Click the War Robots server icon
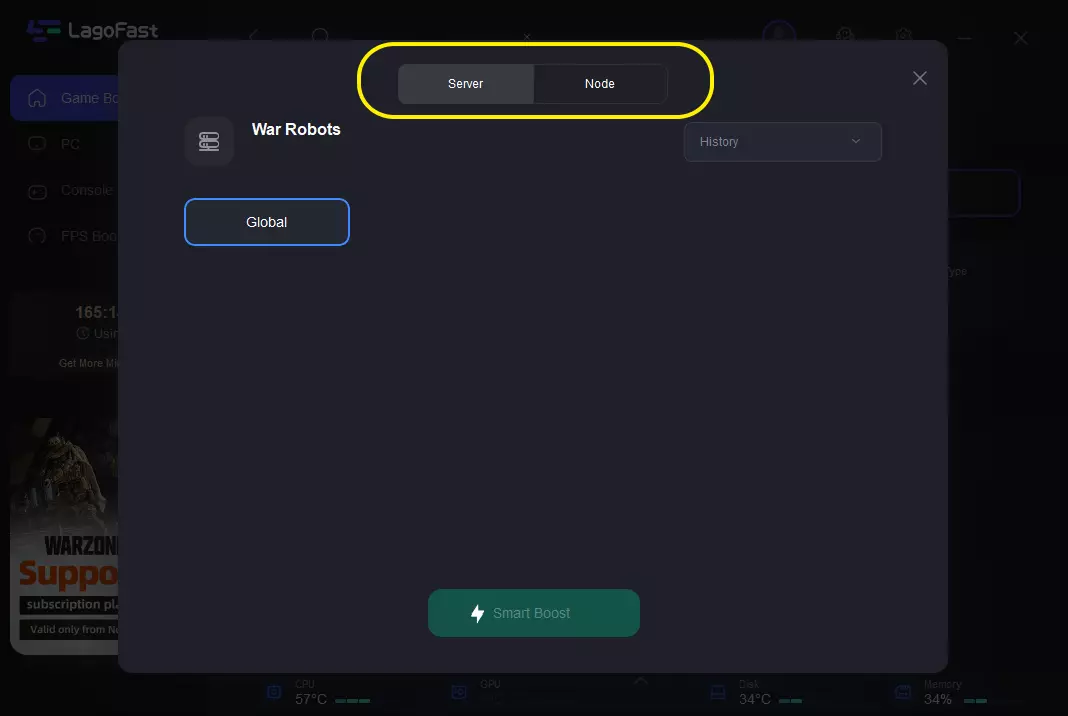The width and height of the screenshot is (1068, 716). (209, 141)
